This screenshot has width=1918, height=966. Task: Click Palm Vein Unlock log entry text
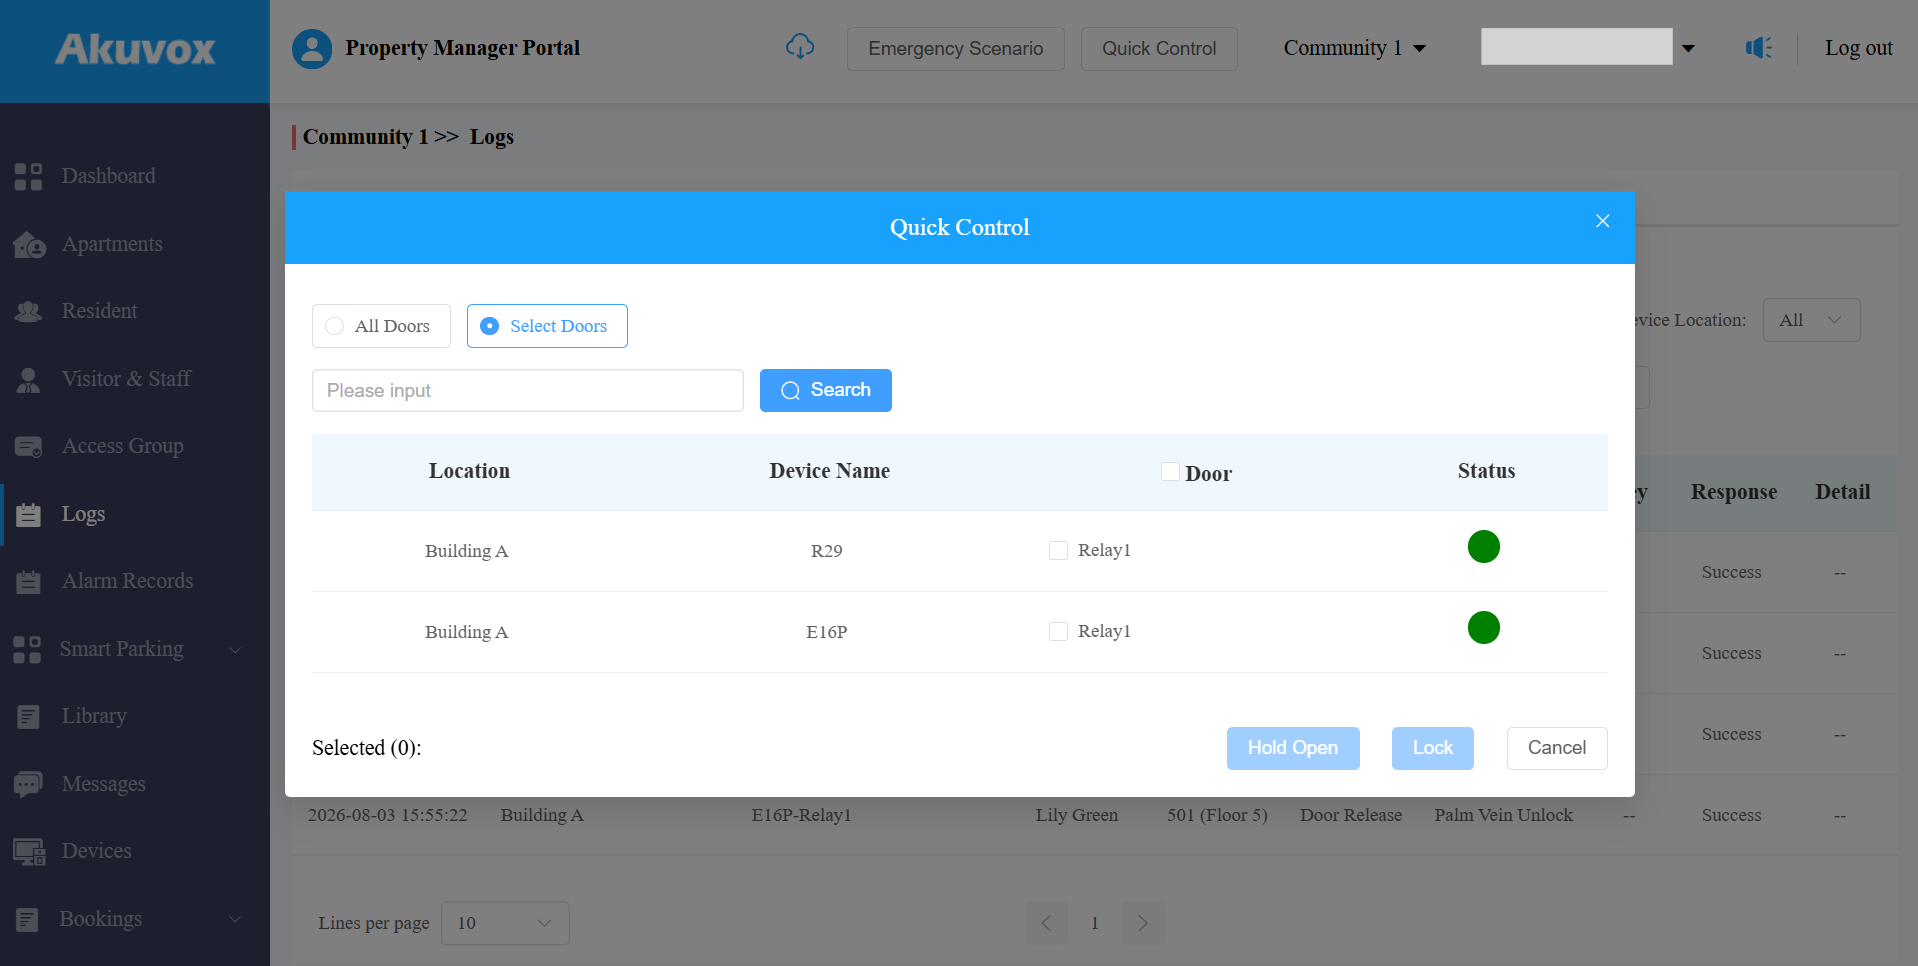[1504, 815]
